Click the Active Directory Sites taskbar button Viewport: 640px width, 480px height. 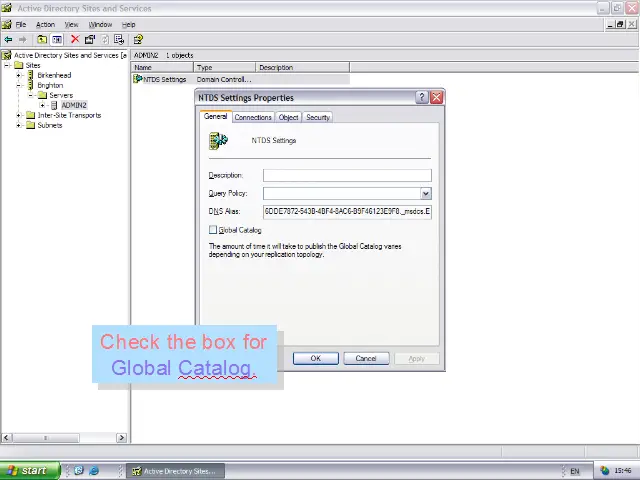tap(176, 471)
